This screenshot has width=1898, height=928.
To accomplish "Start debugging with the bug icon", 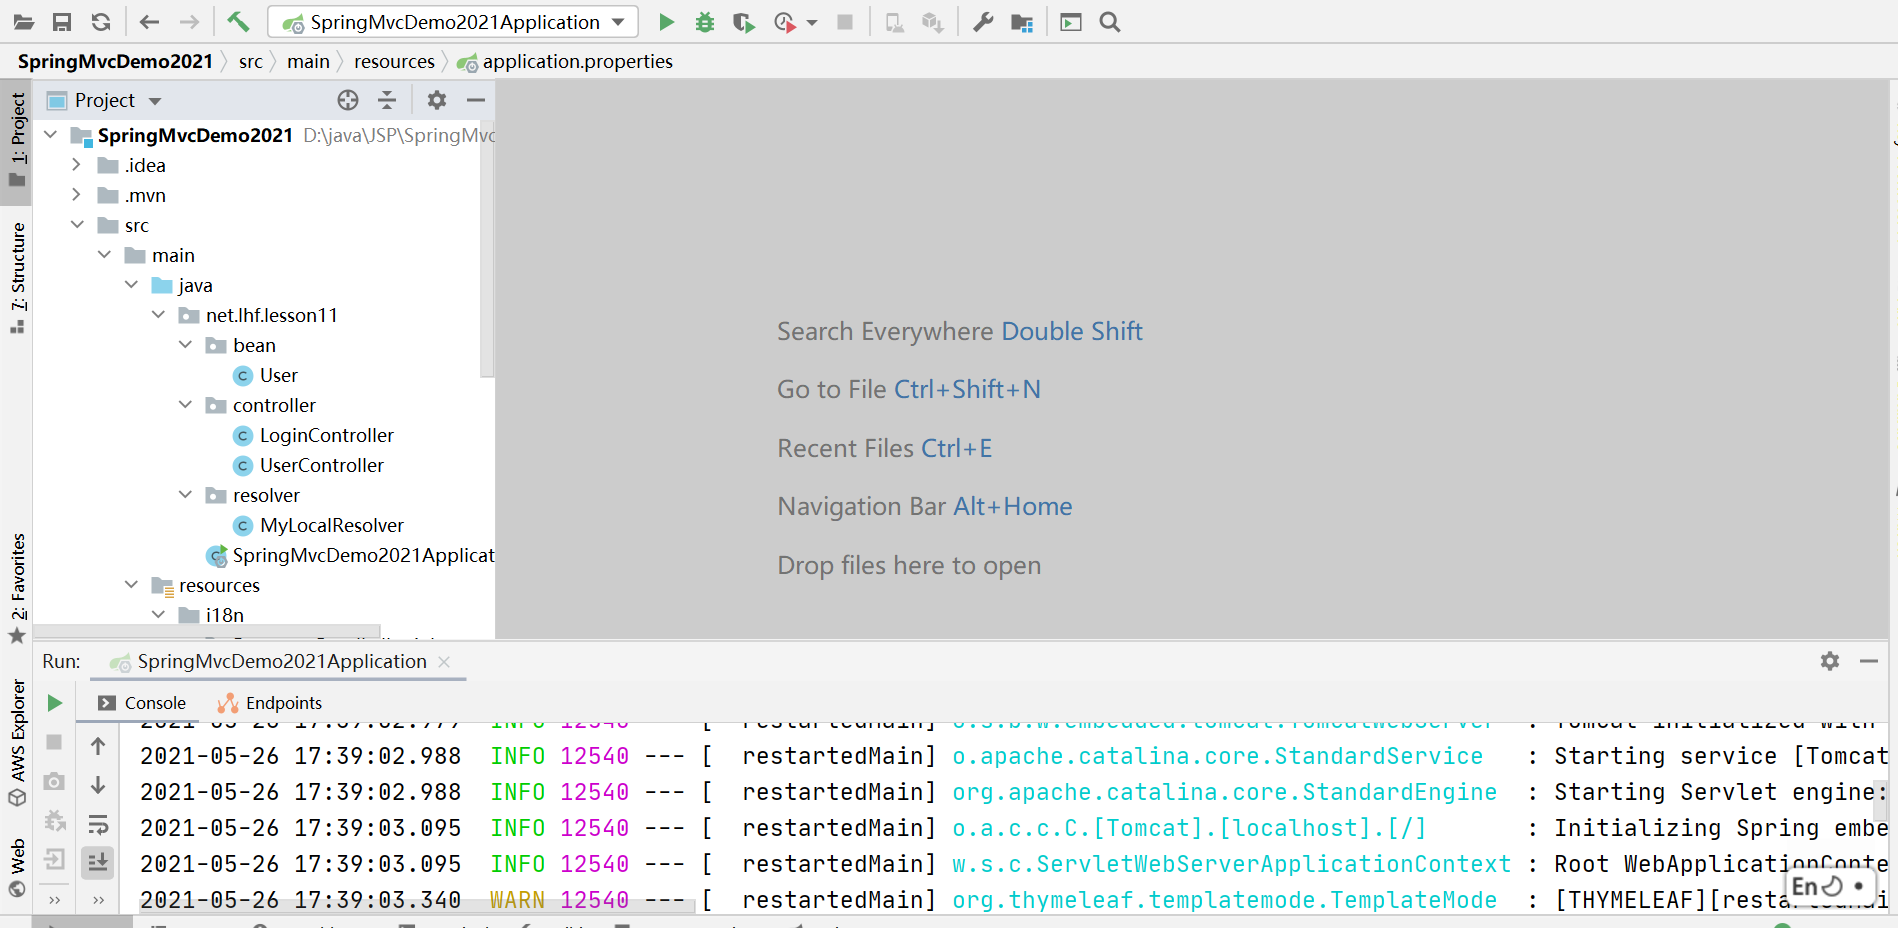I will [705, 22].
